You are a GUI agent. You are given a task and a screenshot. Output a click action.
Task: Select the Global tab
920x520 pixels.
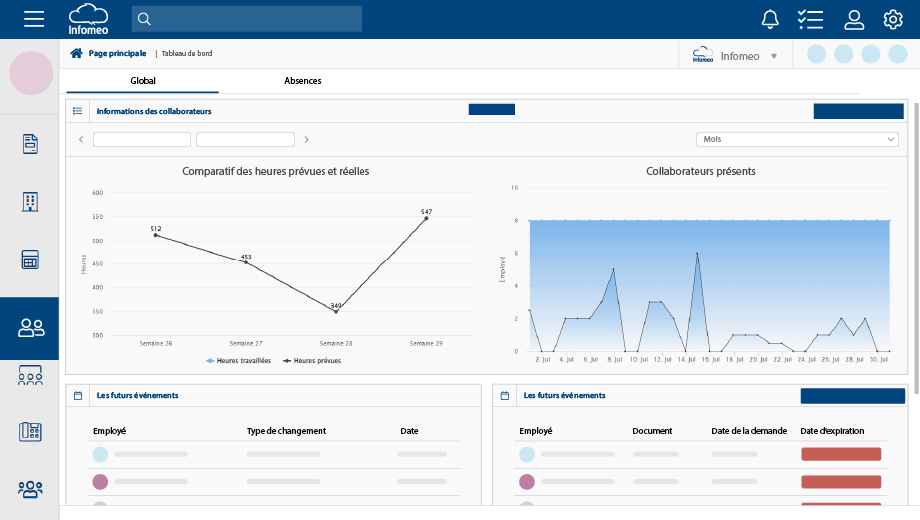143,81
